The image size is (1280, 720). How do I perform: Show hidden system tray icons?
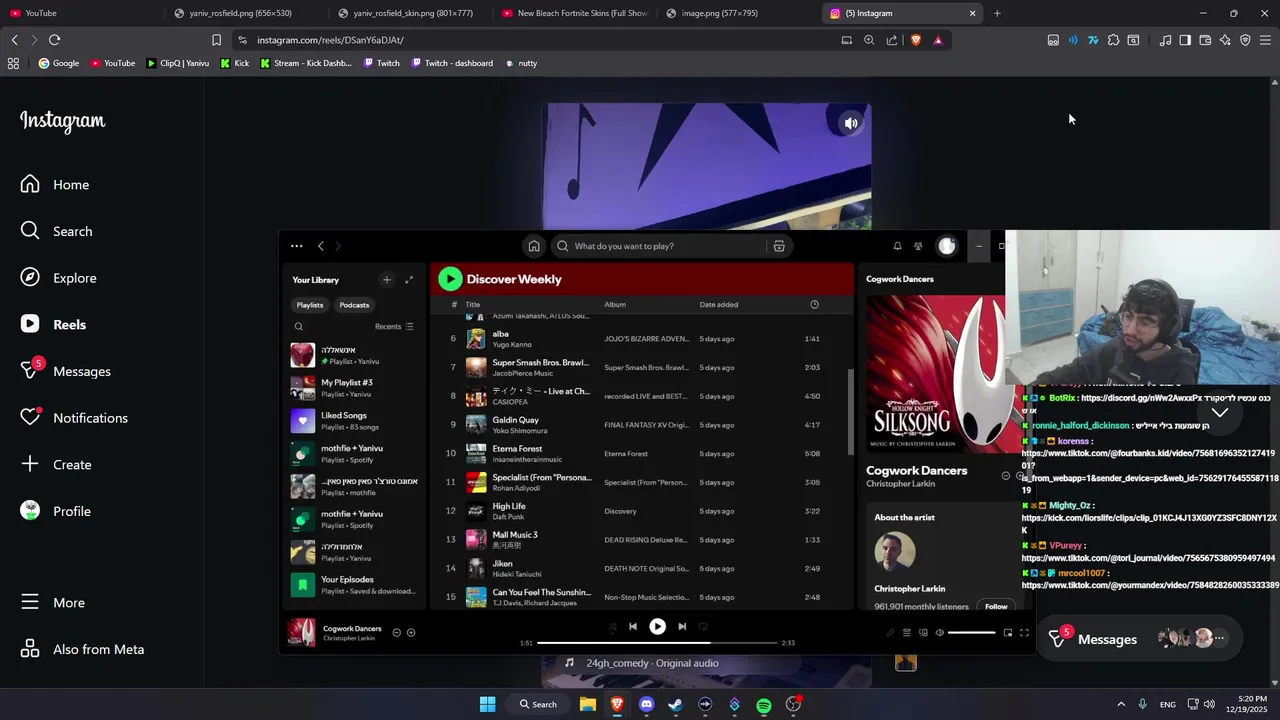[x=1121, y=705]
